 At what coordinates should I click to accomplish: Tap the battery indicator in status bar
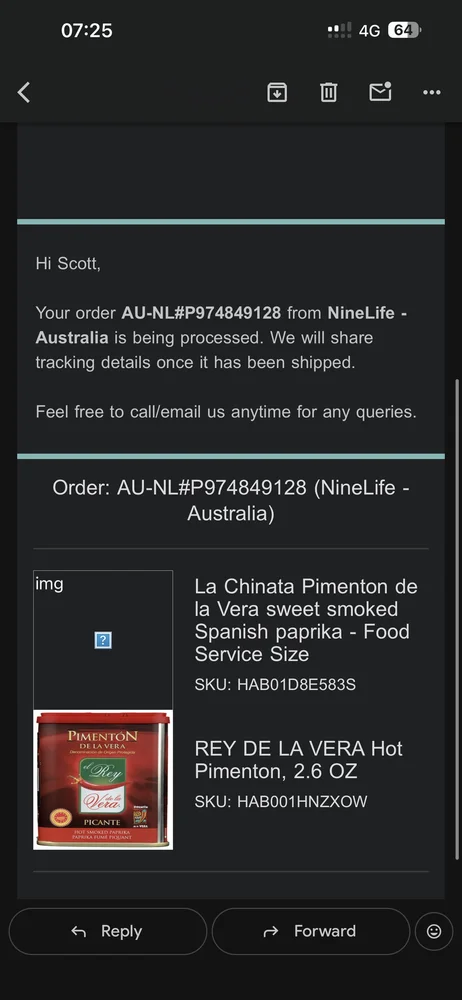point(405,30)
